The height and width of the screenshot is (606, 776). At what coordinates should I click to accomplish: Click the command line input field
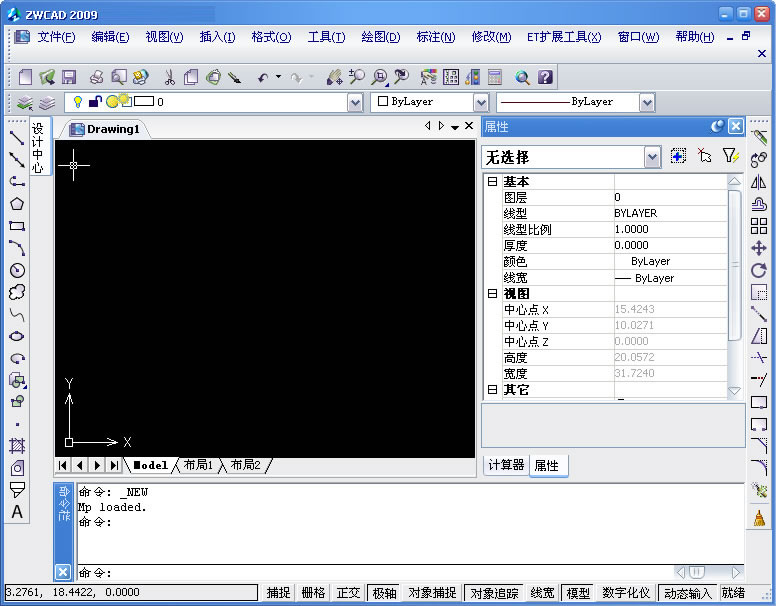click(370, 573)
